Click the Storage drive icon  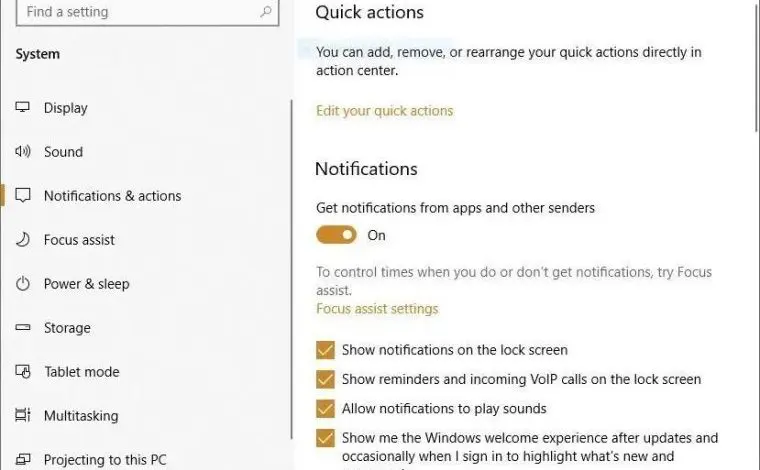click(22, 328)
